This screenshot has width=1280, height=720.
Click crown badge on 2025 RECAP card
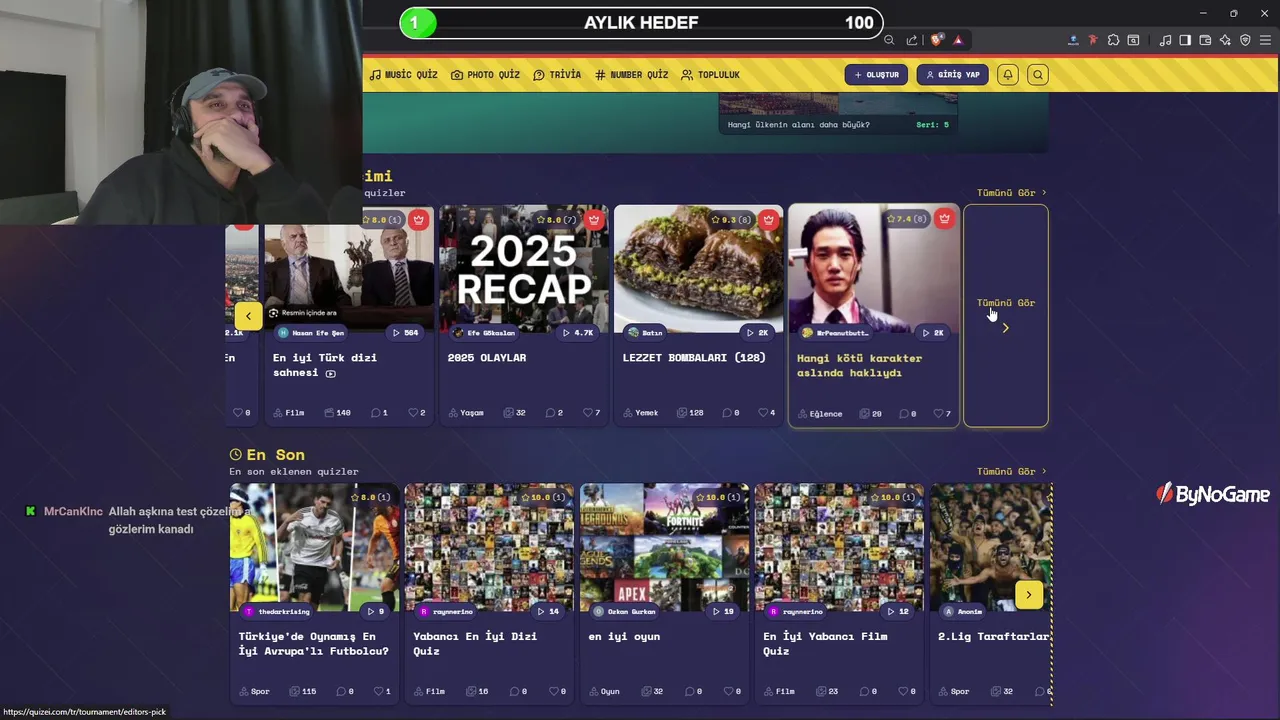[x=594, y=219]
